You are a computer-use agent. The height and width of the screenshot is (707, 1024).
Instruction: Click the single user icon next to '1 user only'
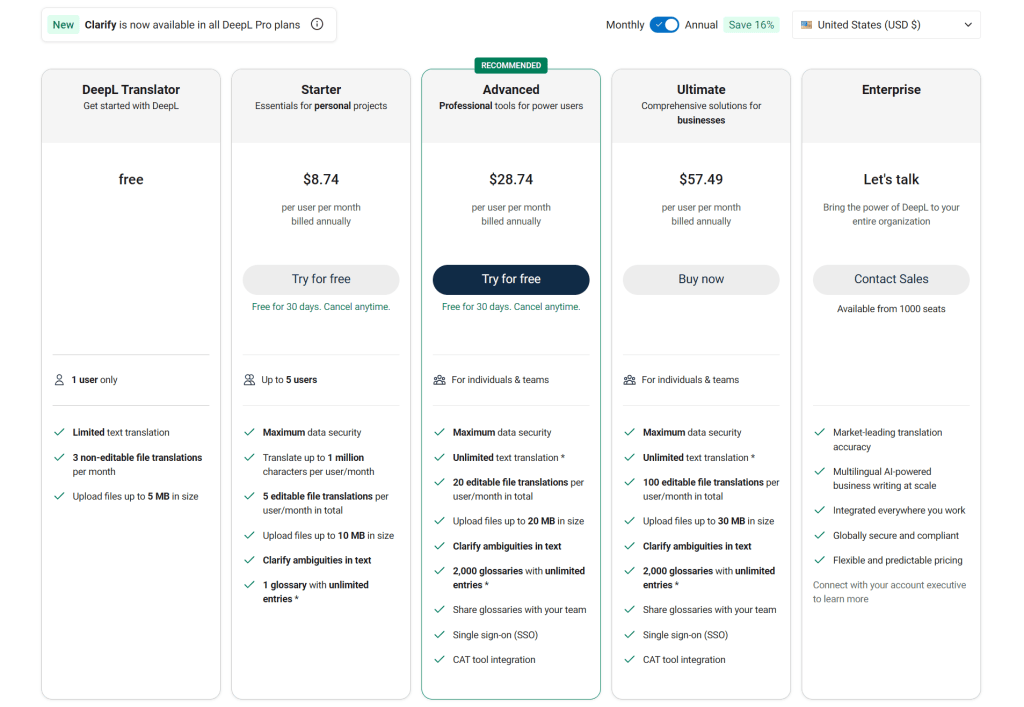tap(59, 379)
